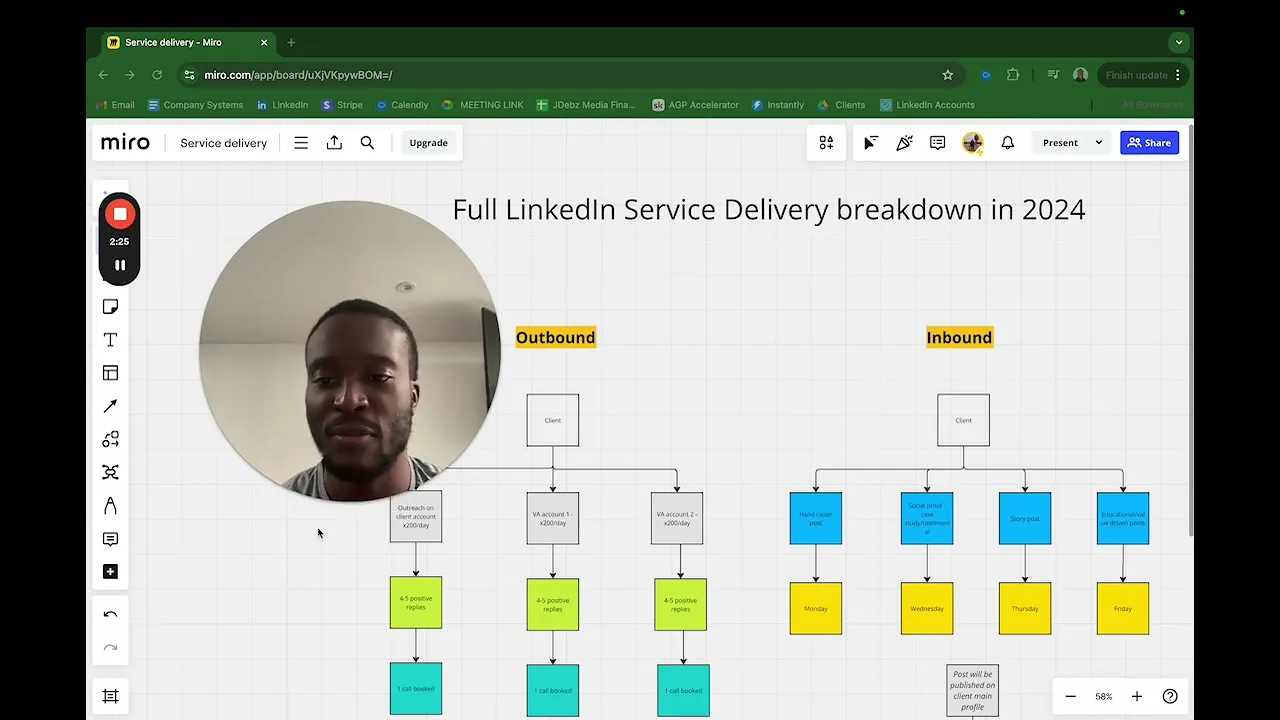Click the Present button
The height and width of the screenshot is (720, 1280).
(1060, 143)
